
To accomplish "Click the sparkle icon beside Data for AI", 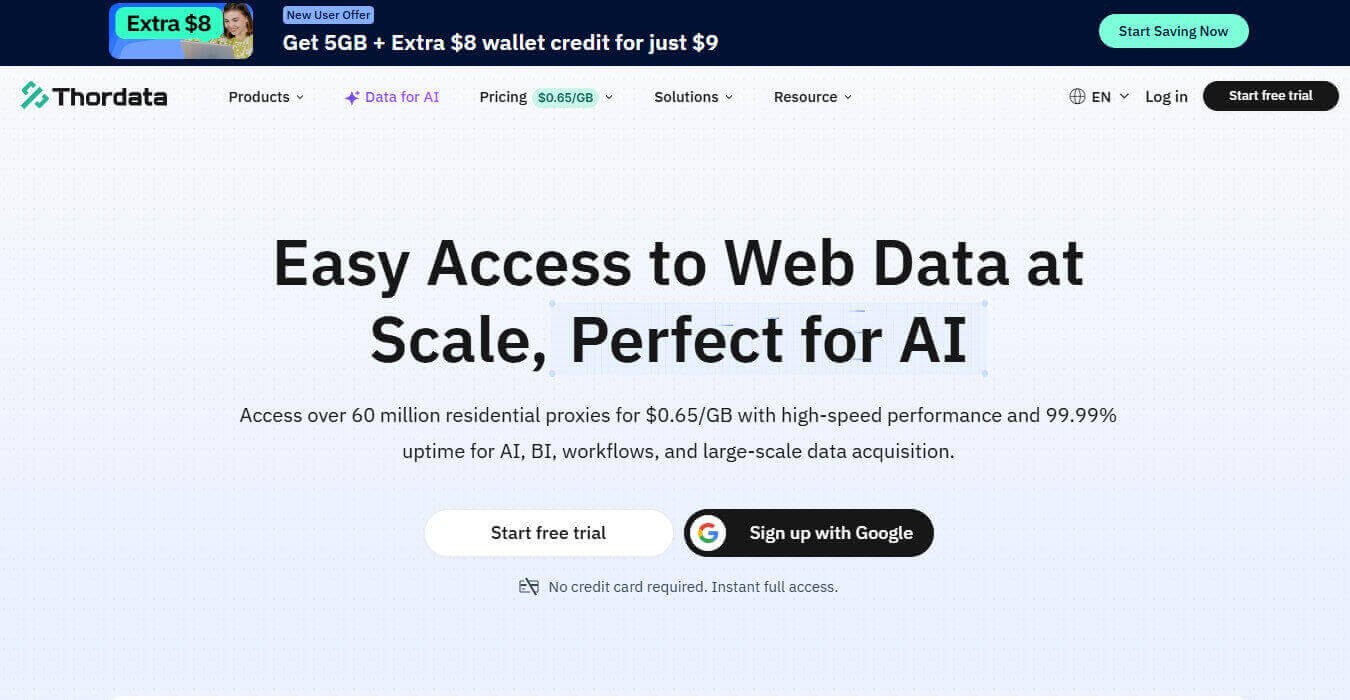I will click(x=352, y=98).
